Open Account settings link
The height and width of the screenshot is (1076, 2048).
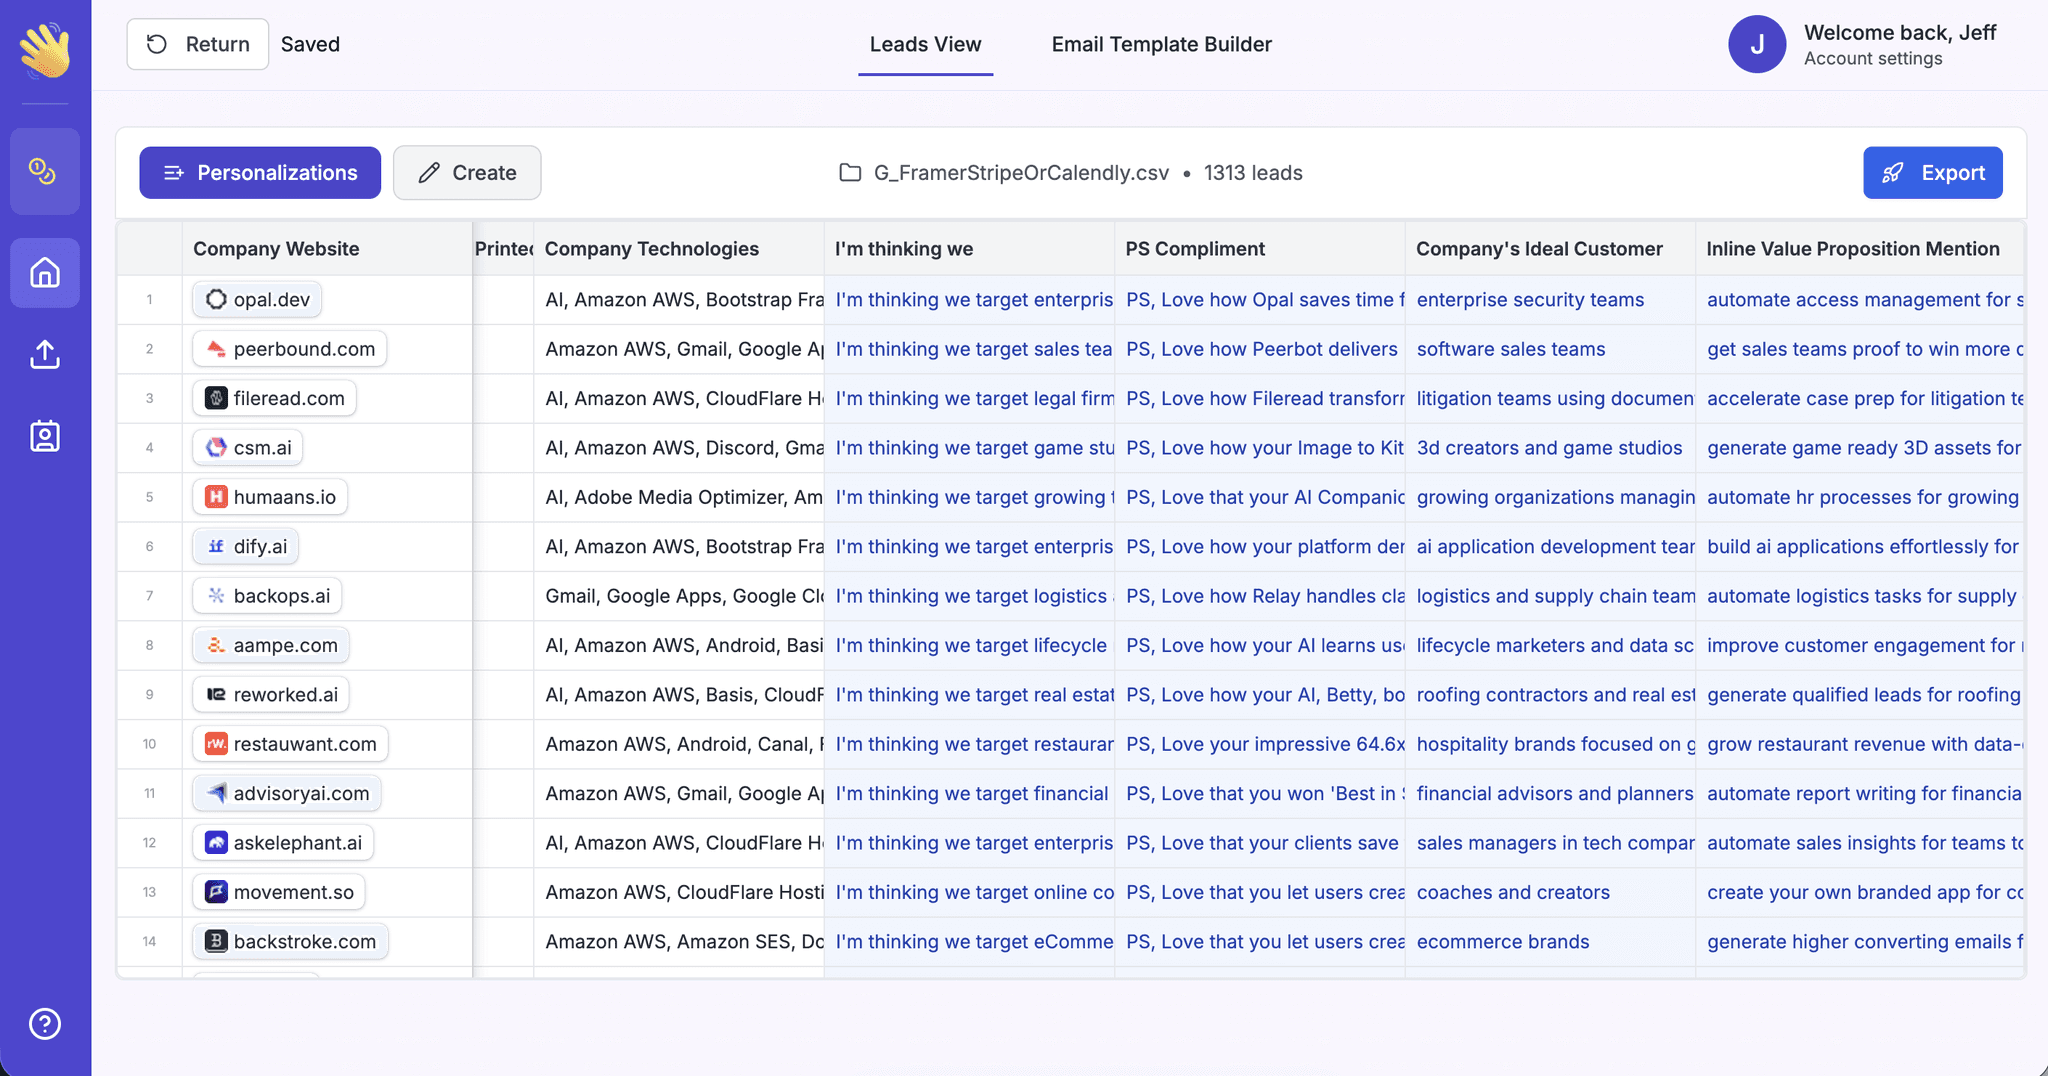pos(1873,59)
